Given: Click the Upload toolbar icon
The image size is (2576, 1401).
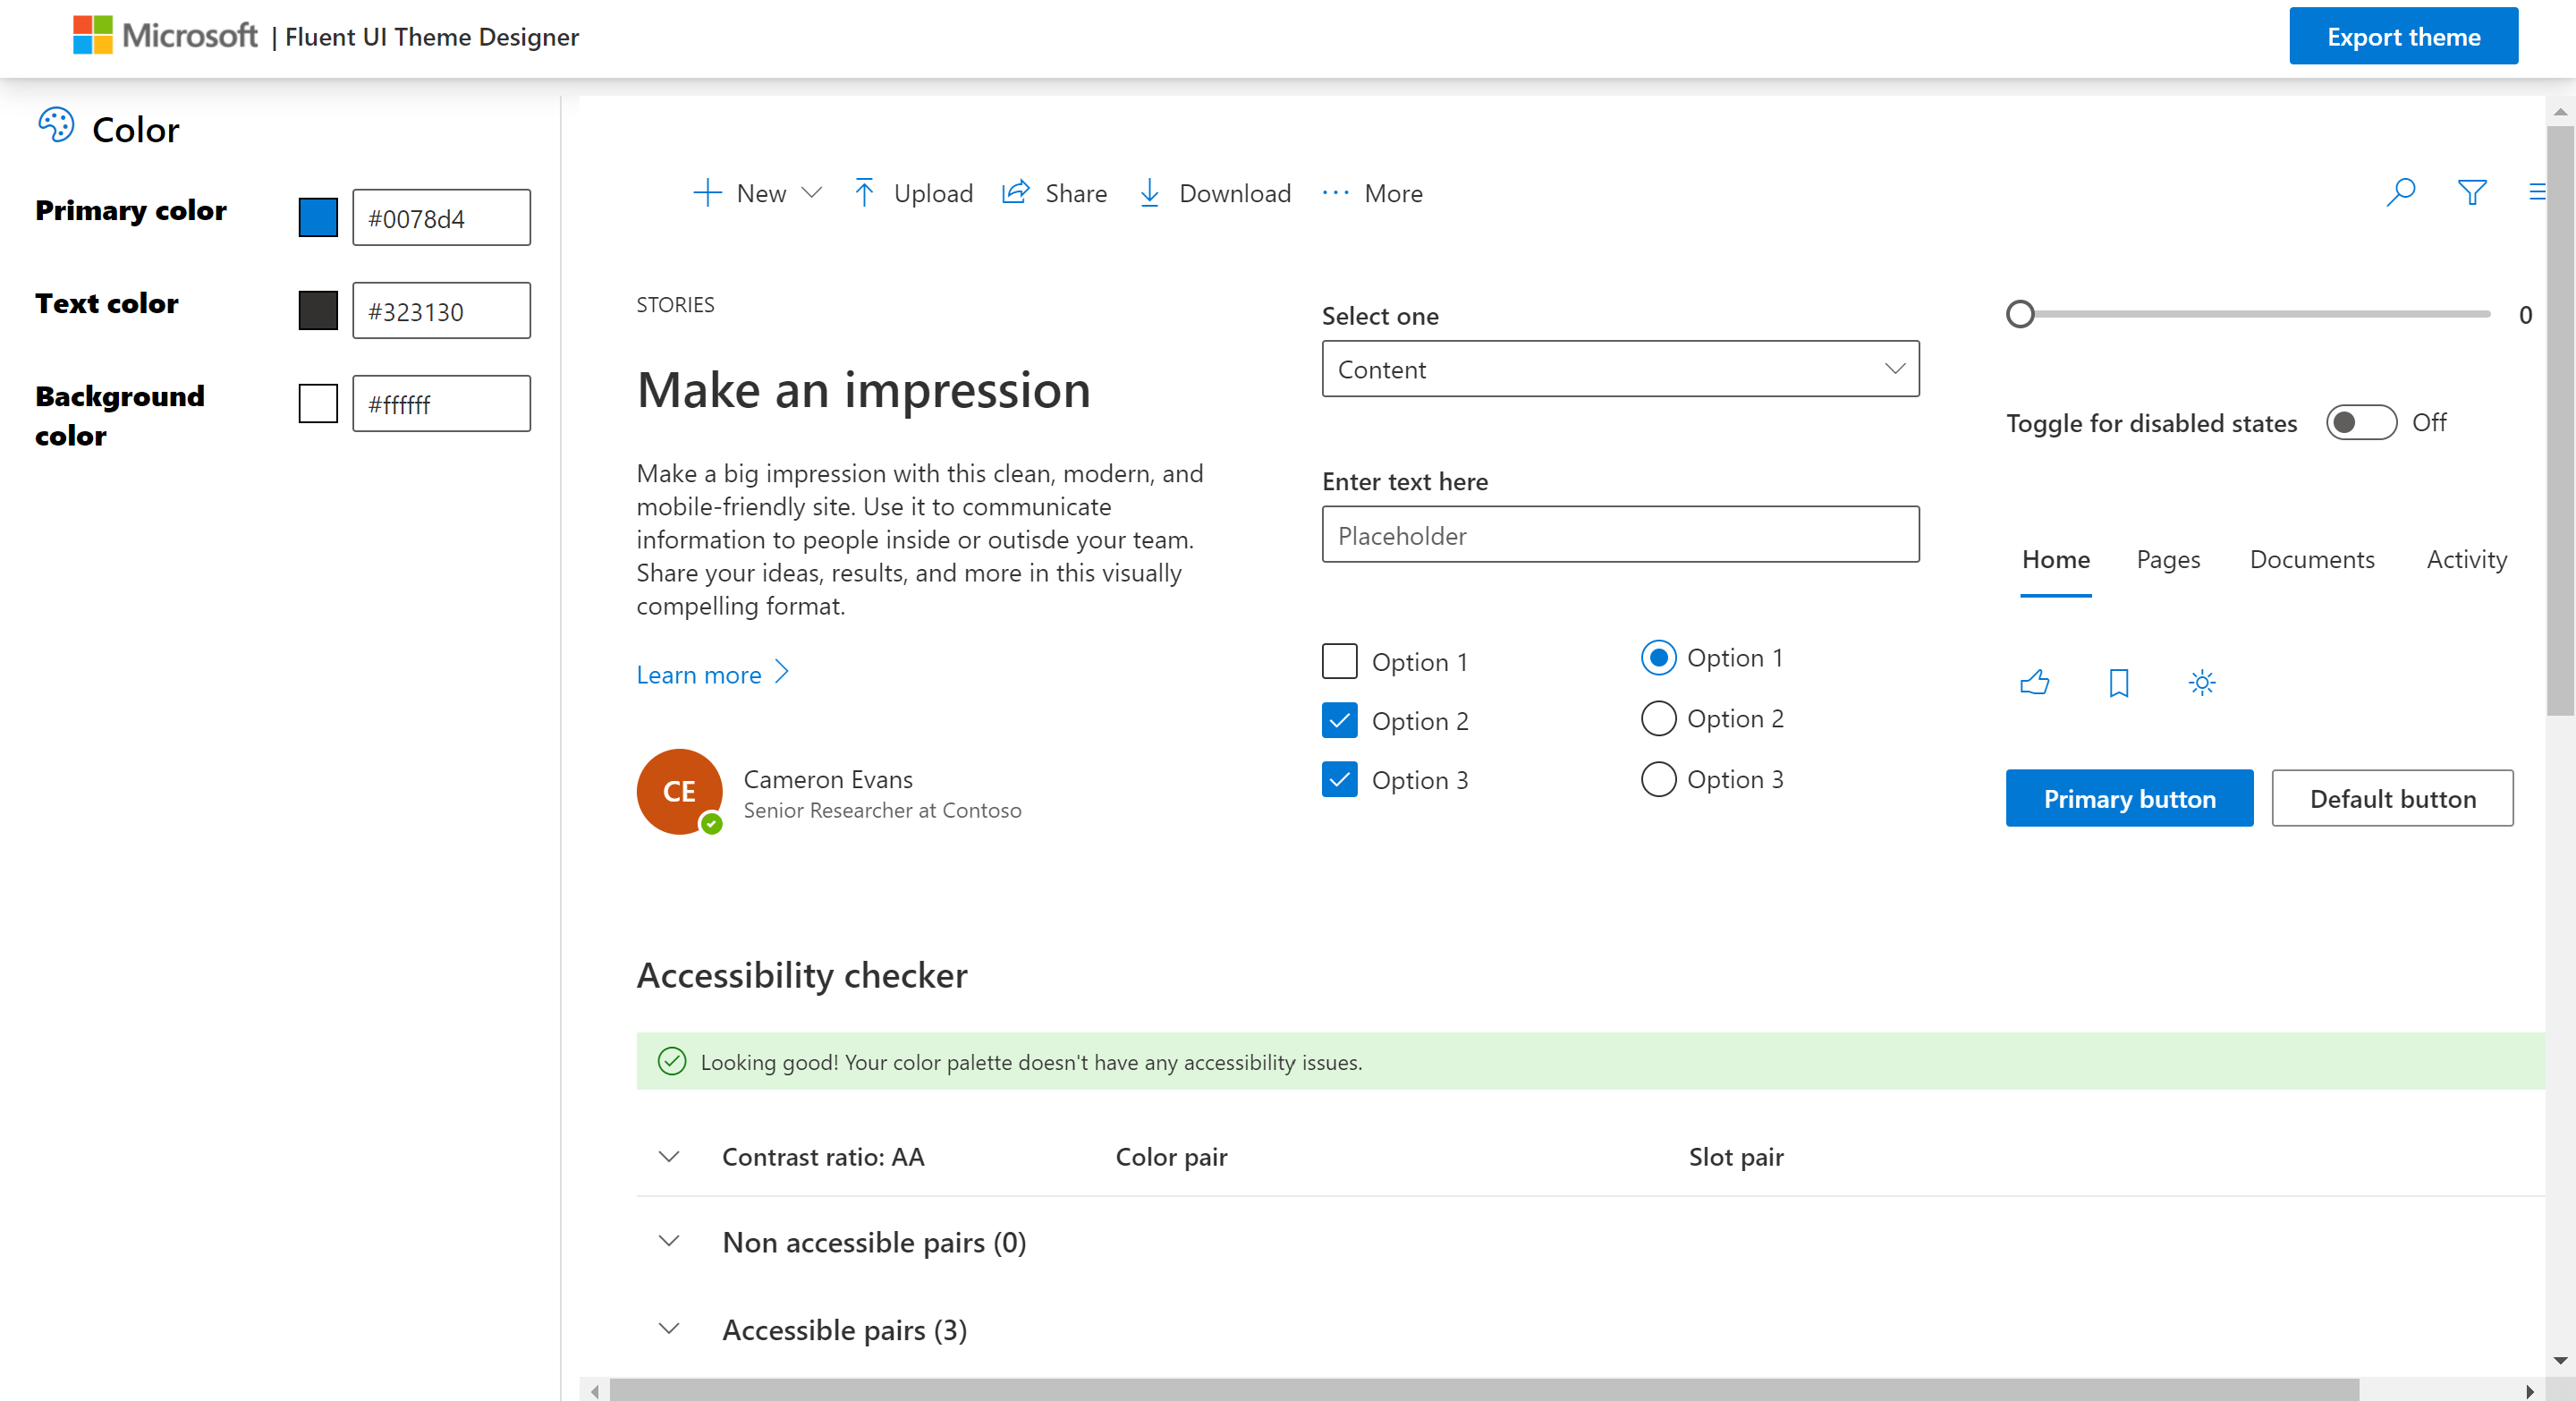Looking at the screenshot, I should (865, 193).
